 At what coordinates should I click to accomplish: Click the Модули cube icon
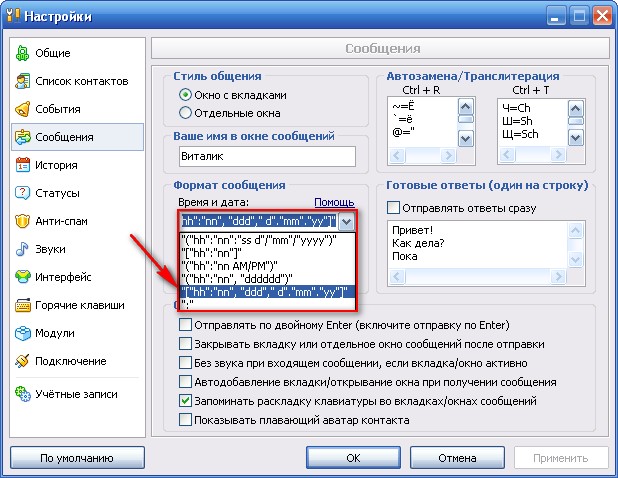point(22,333)
